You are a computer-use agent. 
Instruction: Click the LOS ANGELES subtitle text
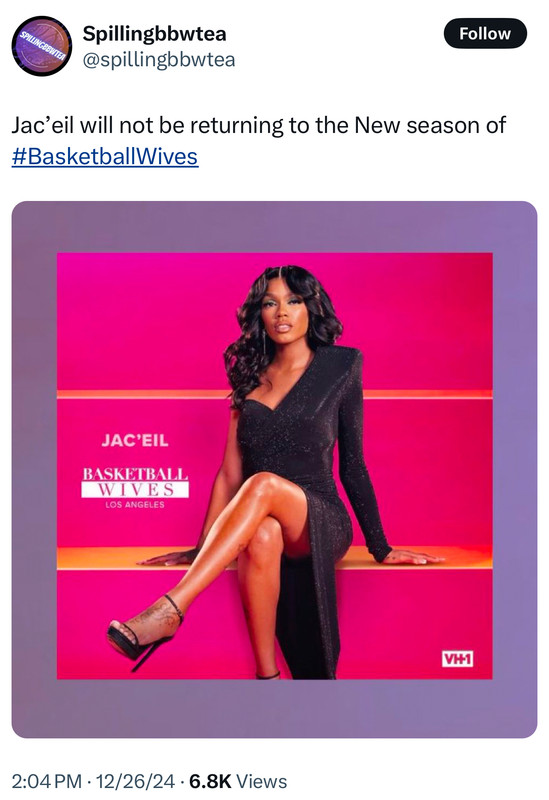[135, 505]
